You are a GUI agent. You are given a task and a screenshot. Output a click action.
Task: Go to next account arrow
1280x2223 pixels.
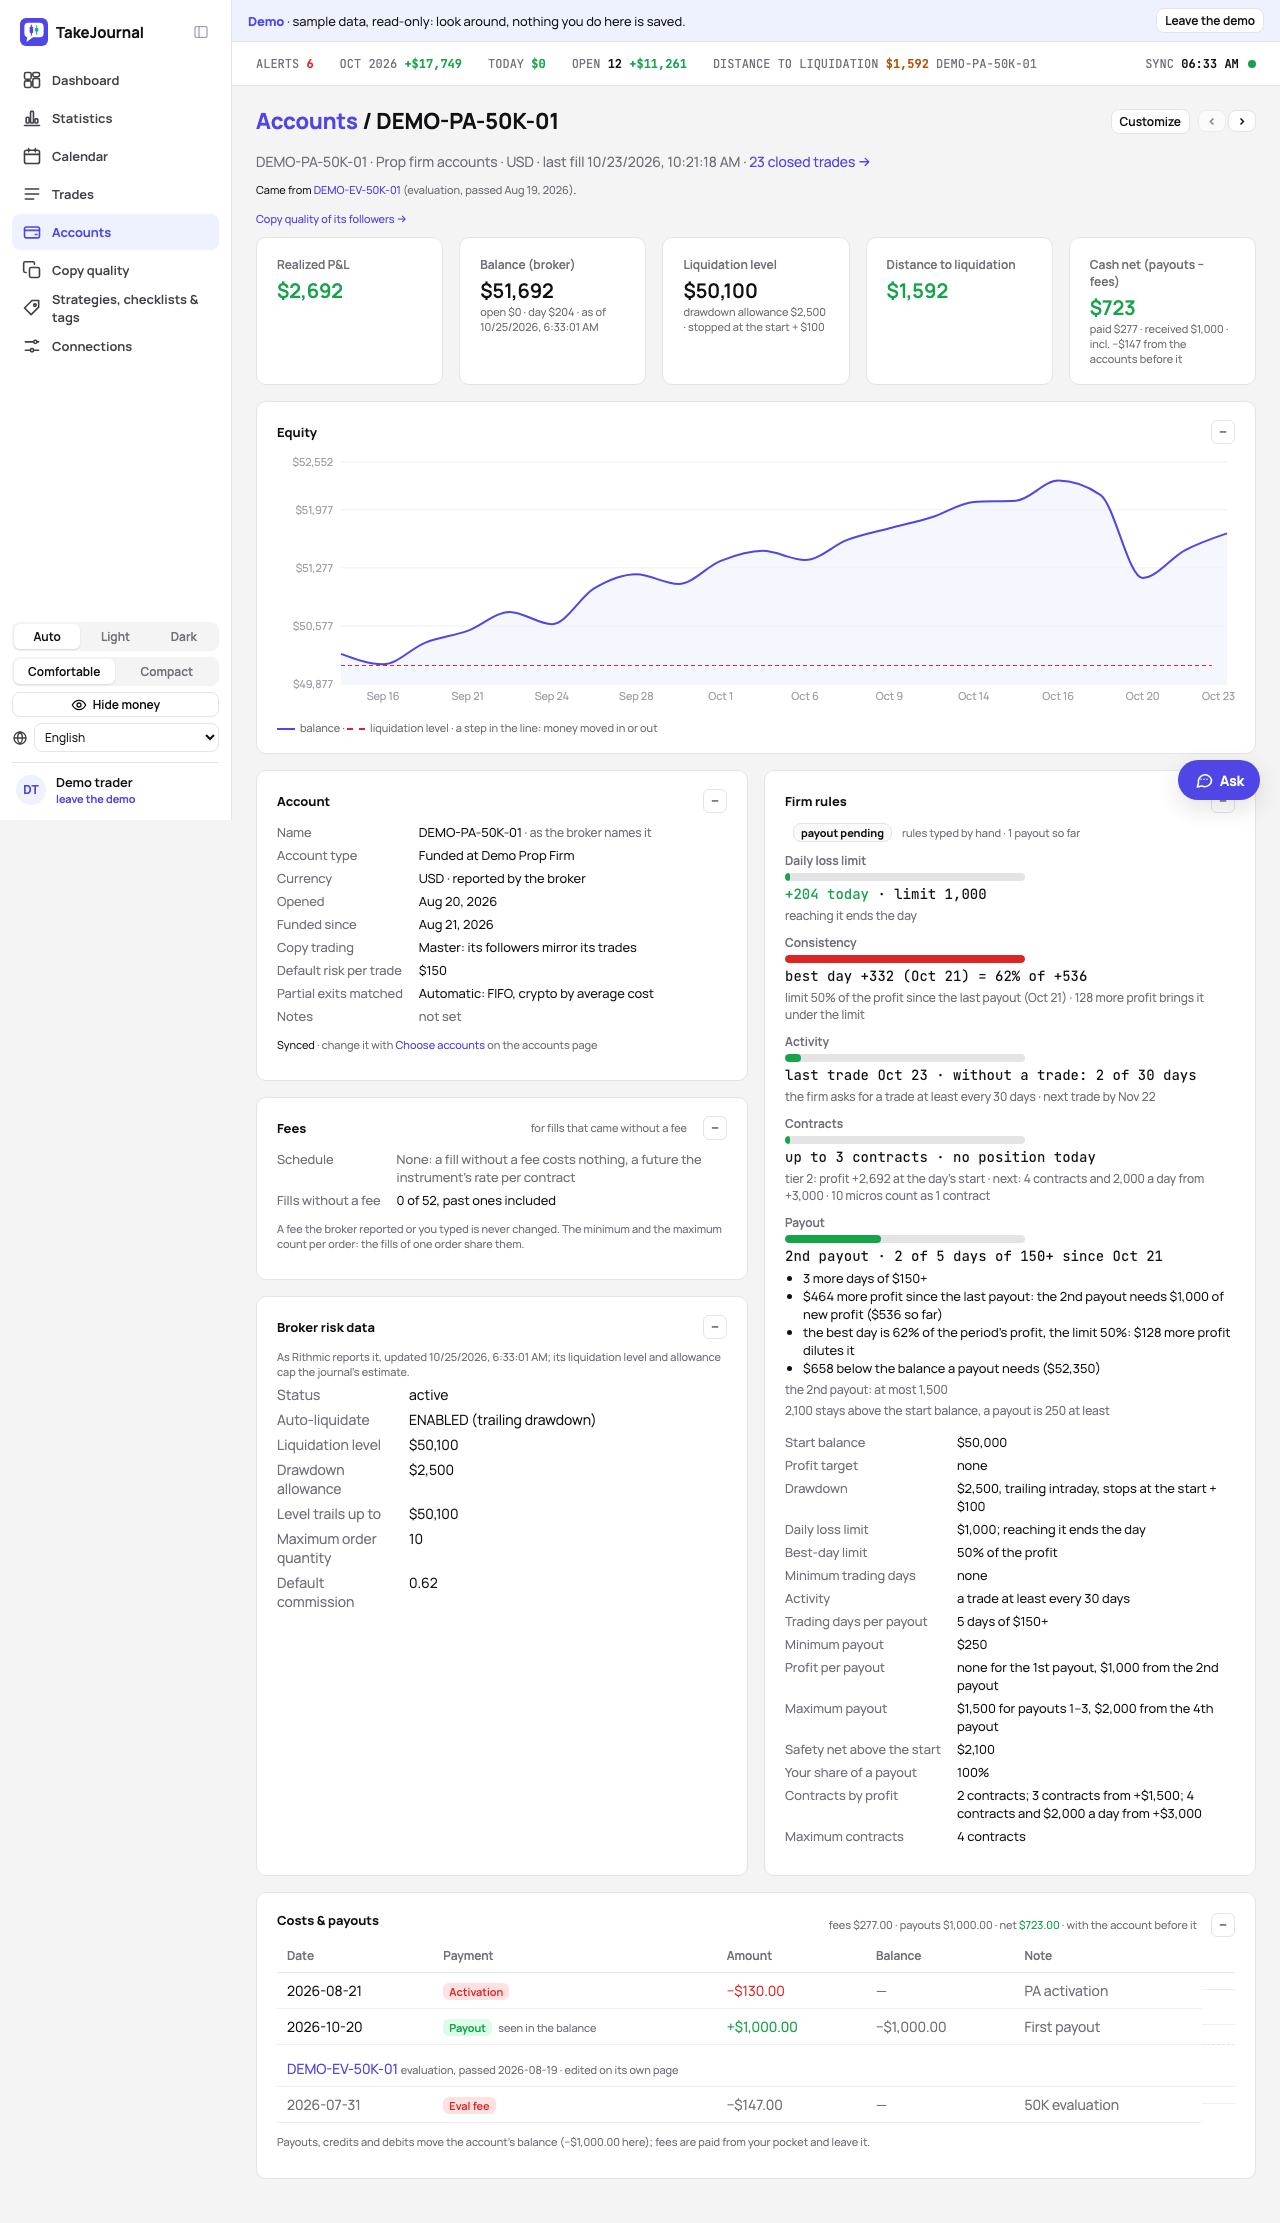click(x=1242, y=121)
